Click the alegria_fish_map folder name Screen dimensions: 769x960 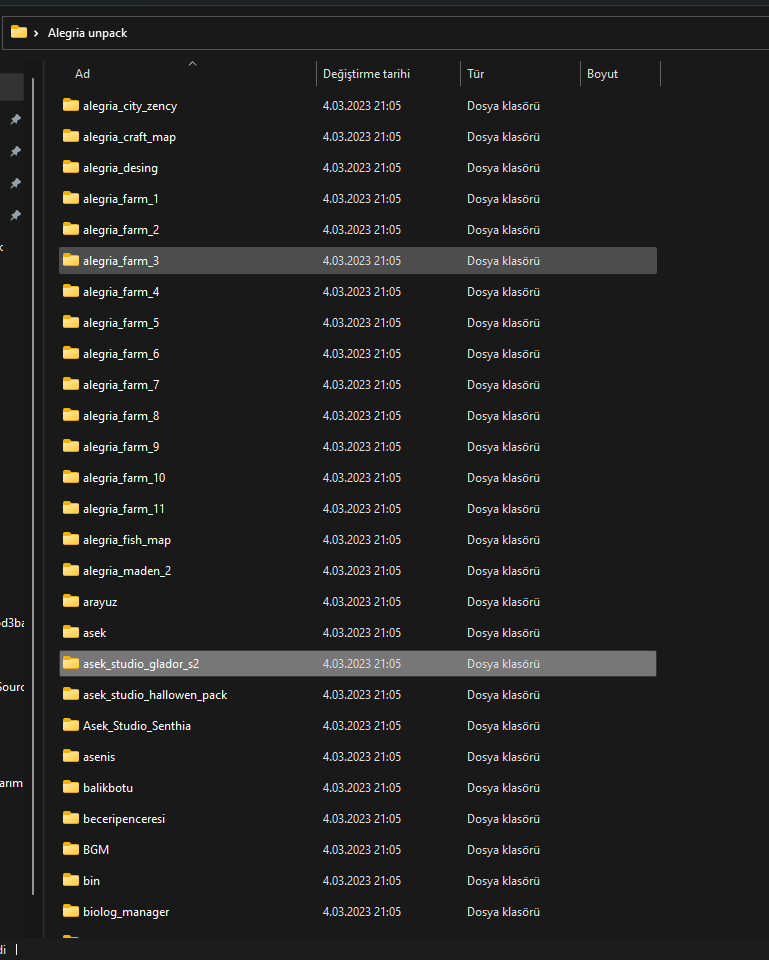pyautogui.click(x=127, y=540)
